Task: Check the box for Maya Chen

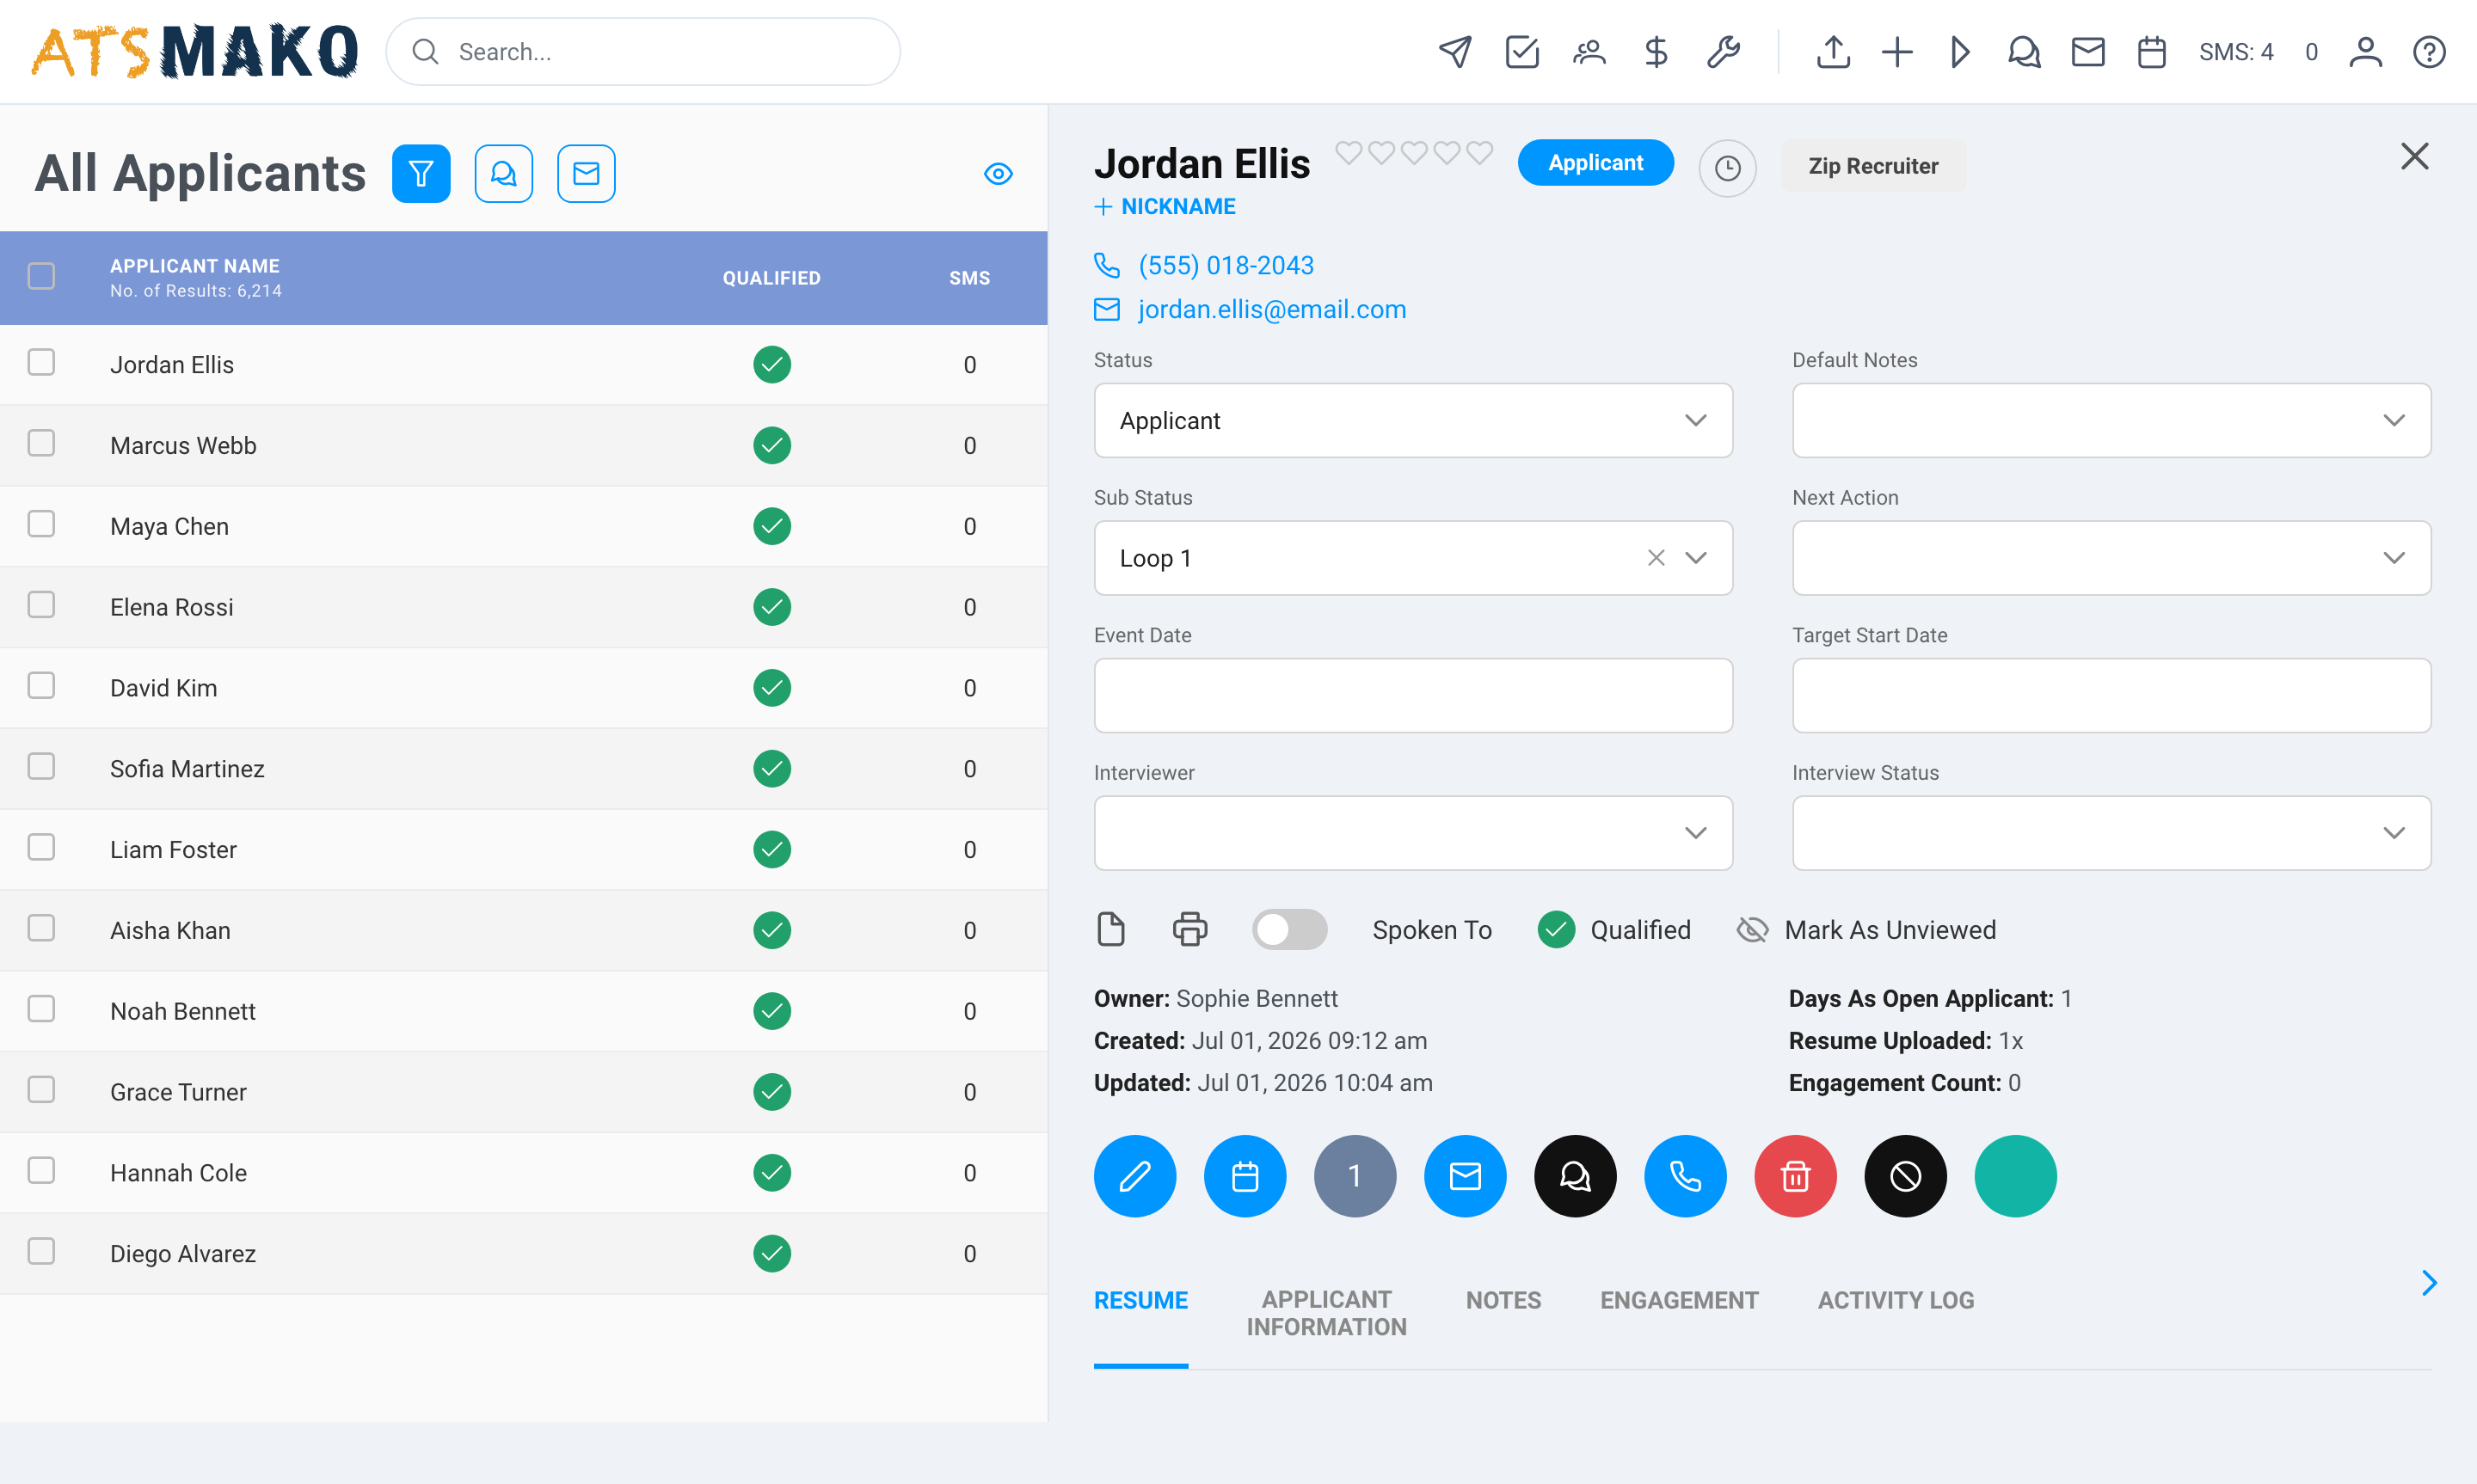Action: click(x=41, y=524)
